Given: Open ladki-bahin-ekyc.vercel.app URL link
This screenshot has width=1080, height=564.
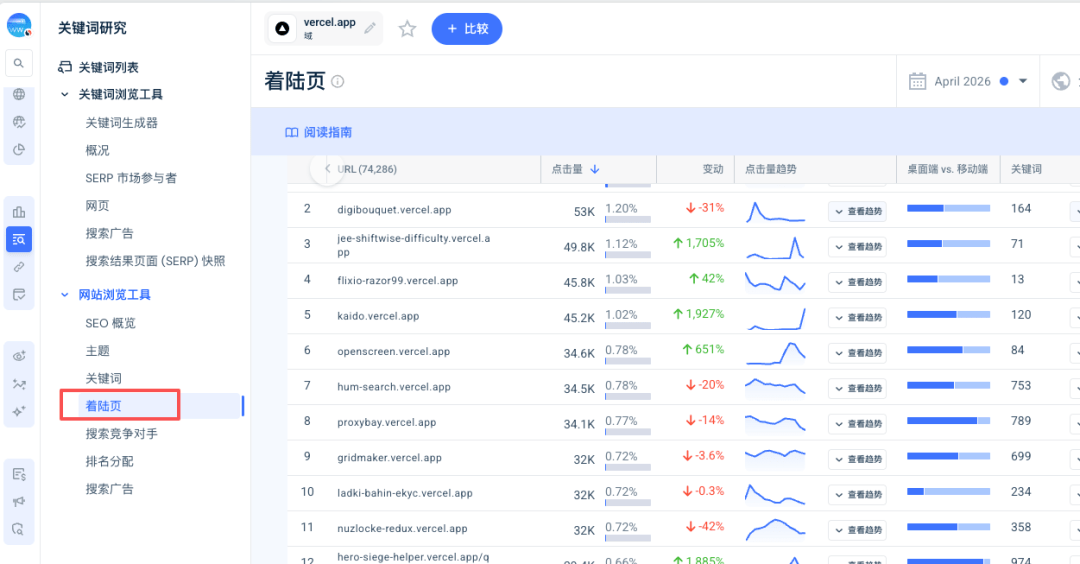Looking at the screenshot, I should tap(405, 493).
